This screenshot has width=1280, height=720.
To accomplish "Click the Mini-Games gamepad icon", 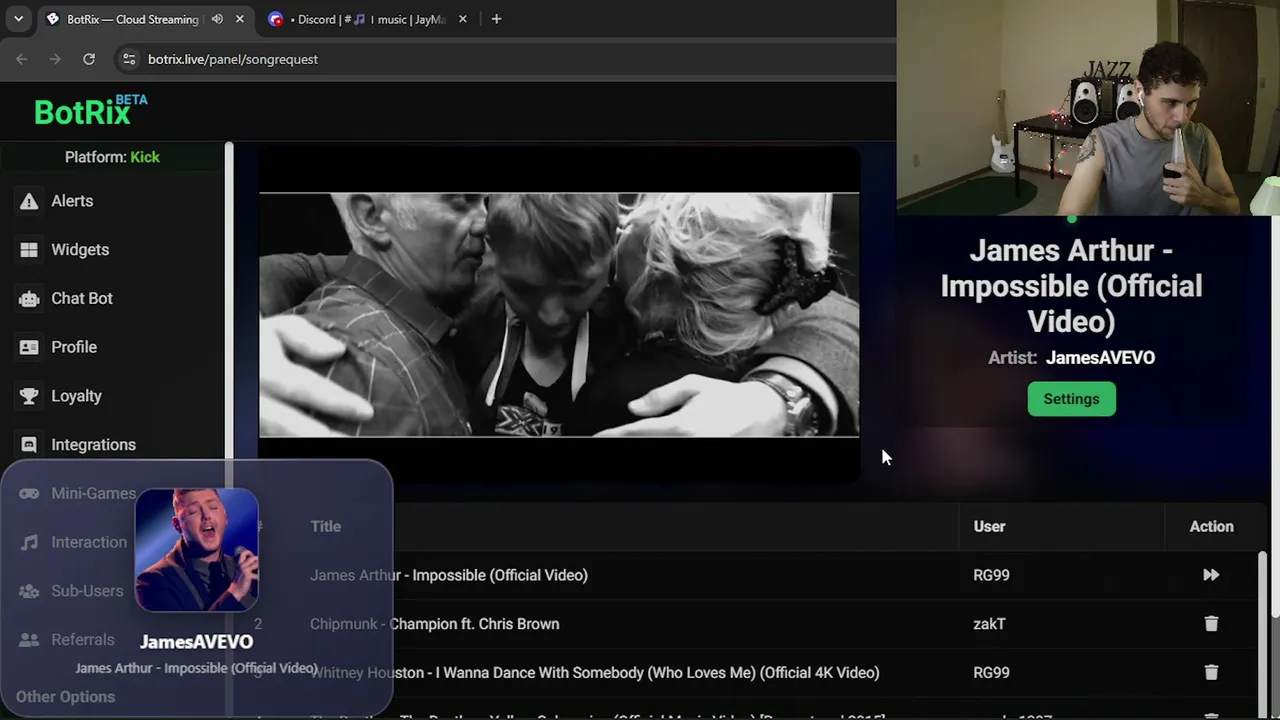I will [29, 493].
